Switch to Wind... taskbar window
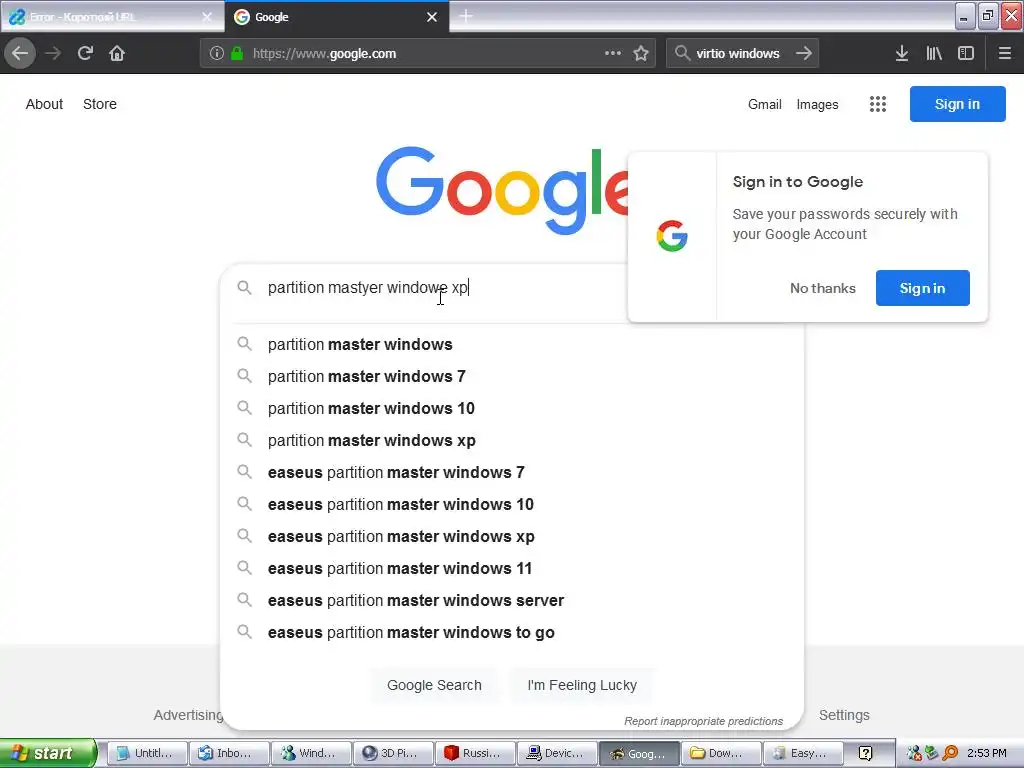This screenshot has width=1024, height=768. pos(311,753)
